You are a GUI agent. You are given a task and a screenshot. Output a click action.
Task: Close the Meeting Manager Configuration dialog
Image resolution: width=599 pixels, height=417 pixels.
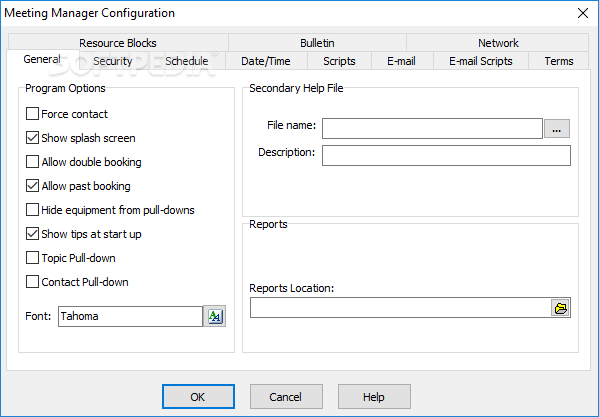tap(583, 13)
